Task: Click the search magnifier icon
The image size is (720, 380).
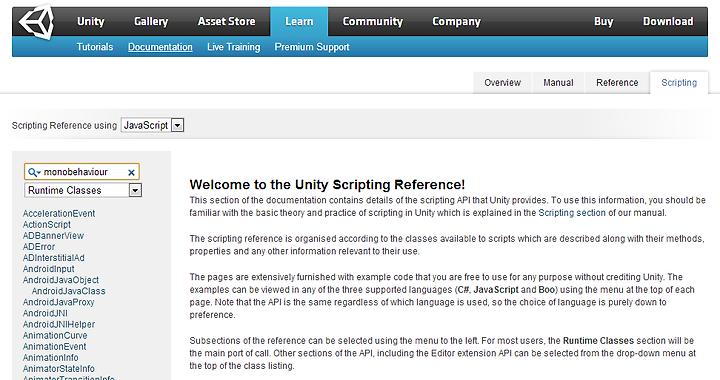Action: pos(34,172)
